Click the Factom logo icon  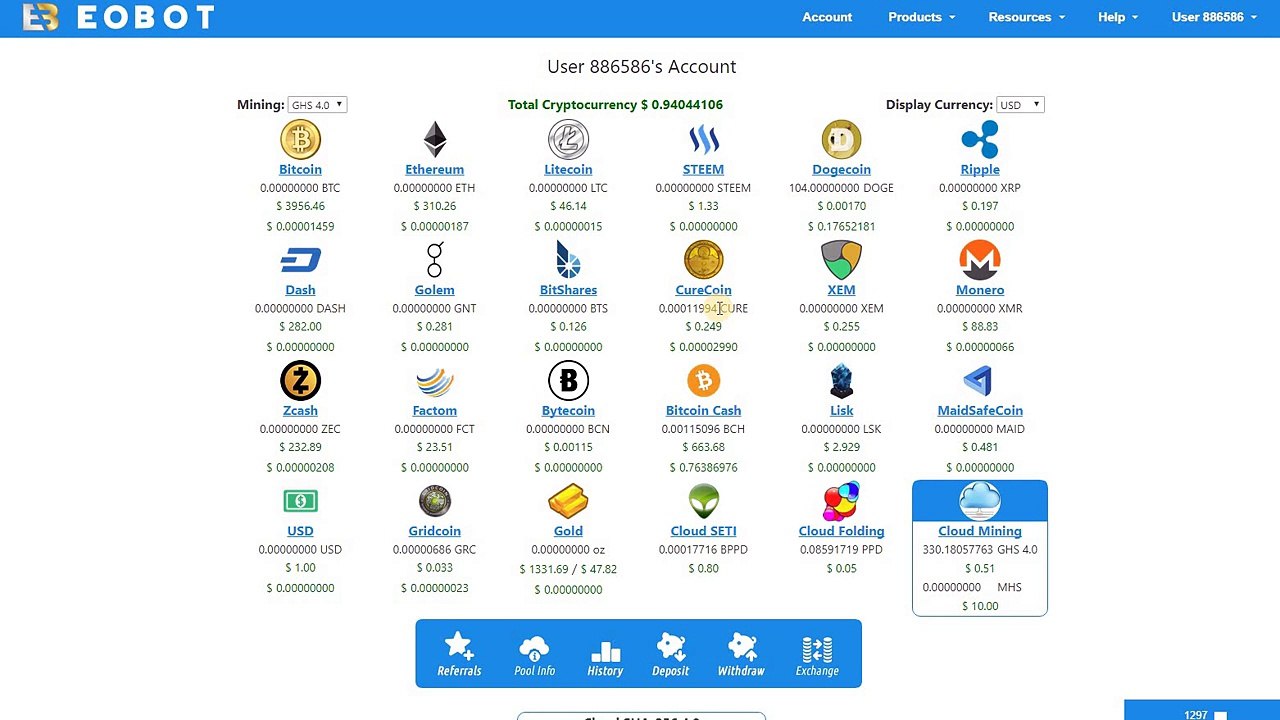435,381
